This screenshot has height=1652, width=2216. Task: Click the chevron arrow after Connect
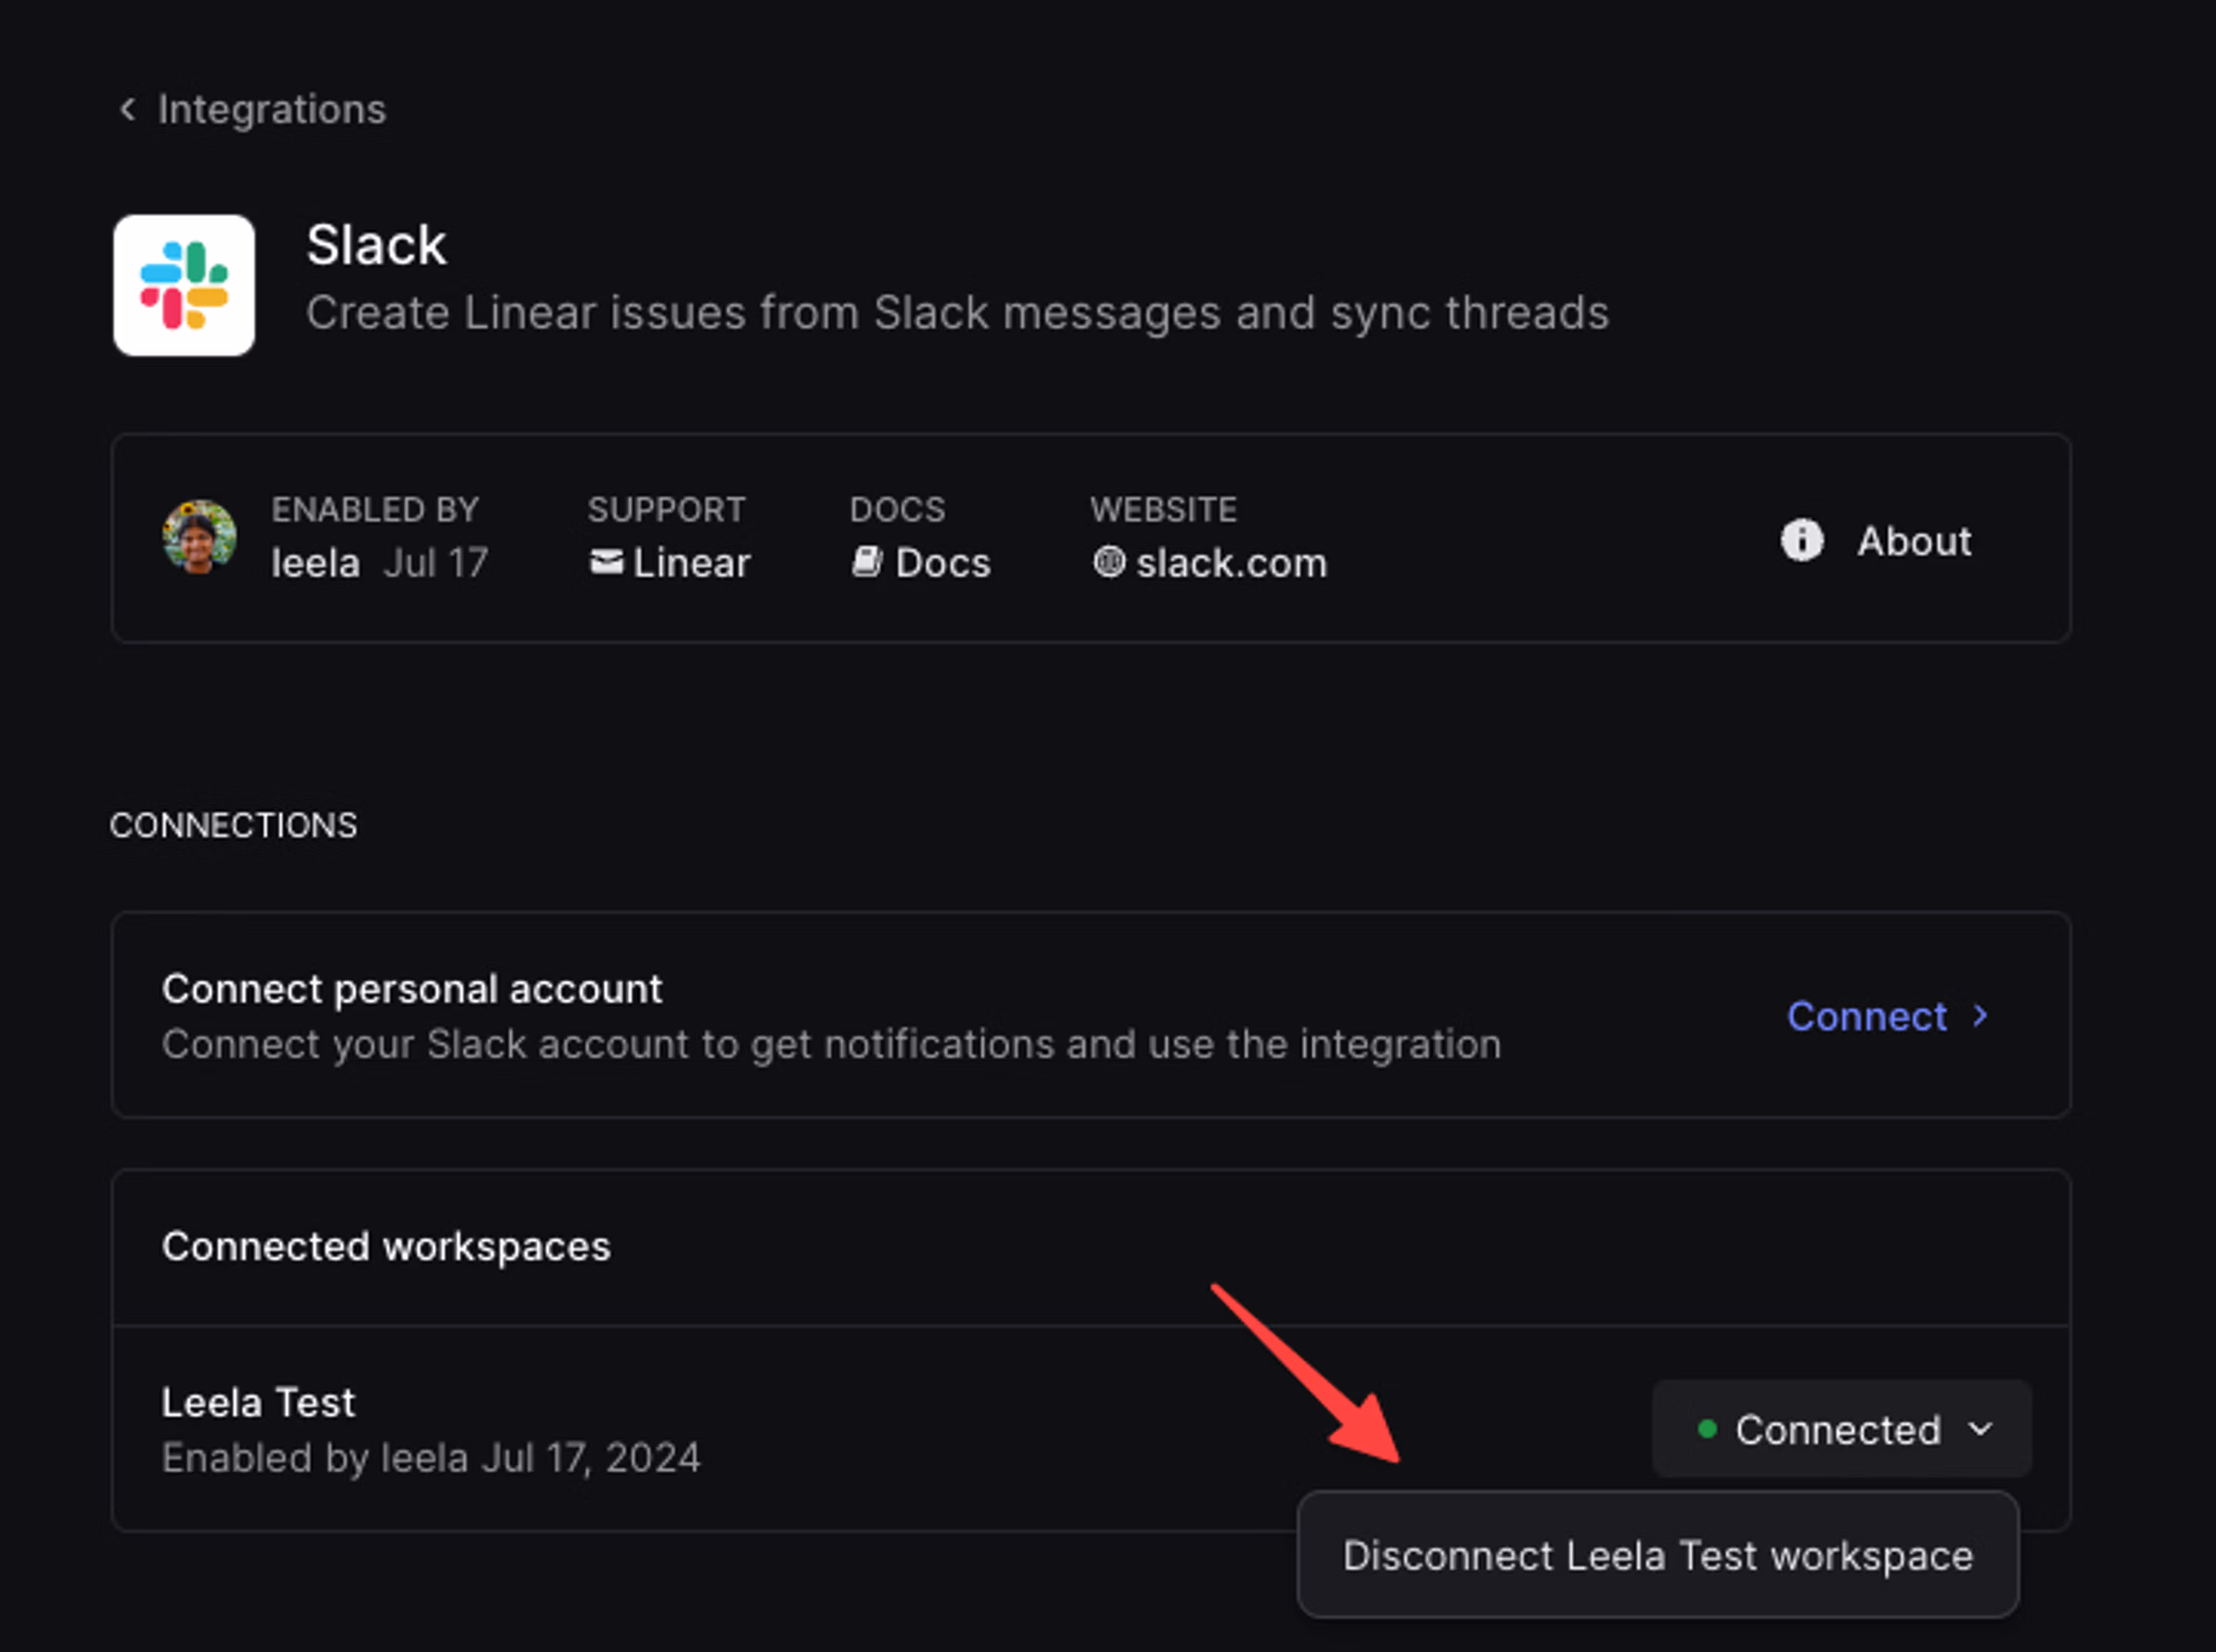point(1980,1016)
